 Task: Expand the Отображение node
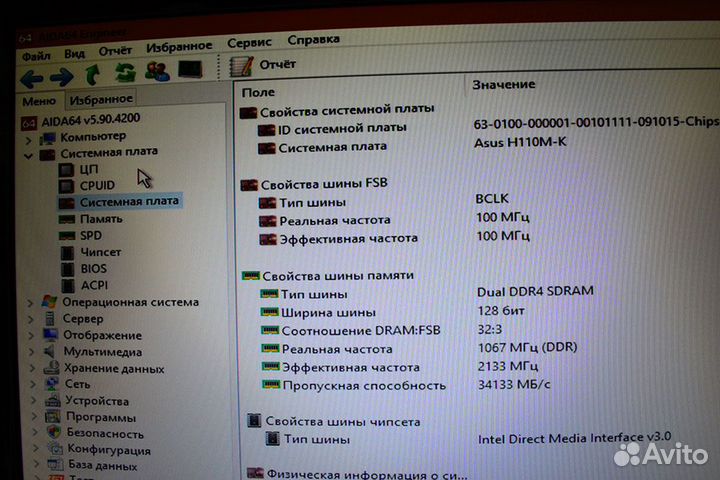point(31,336)
